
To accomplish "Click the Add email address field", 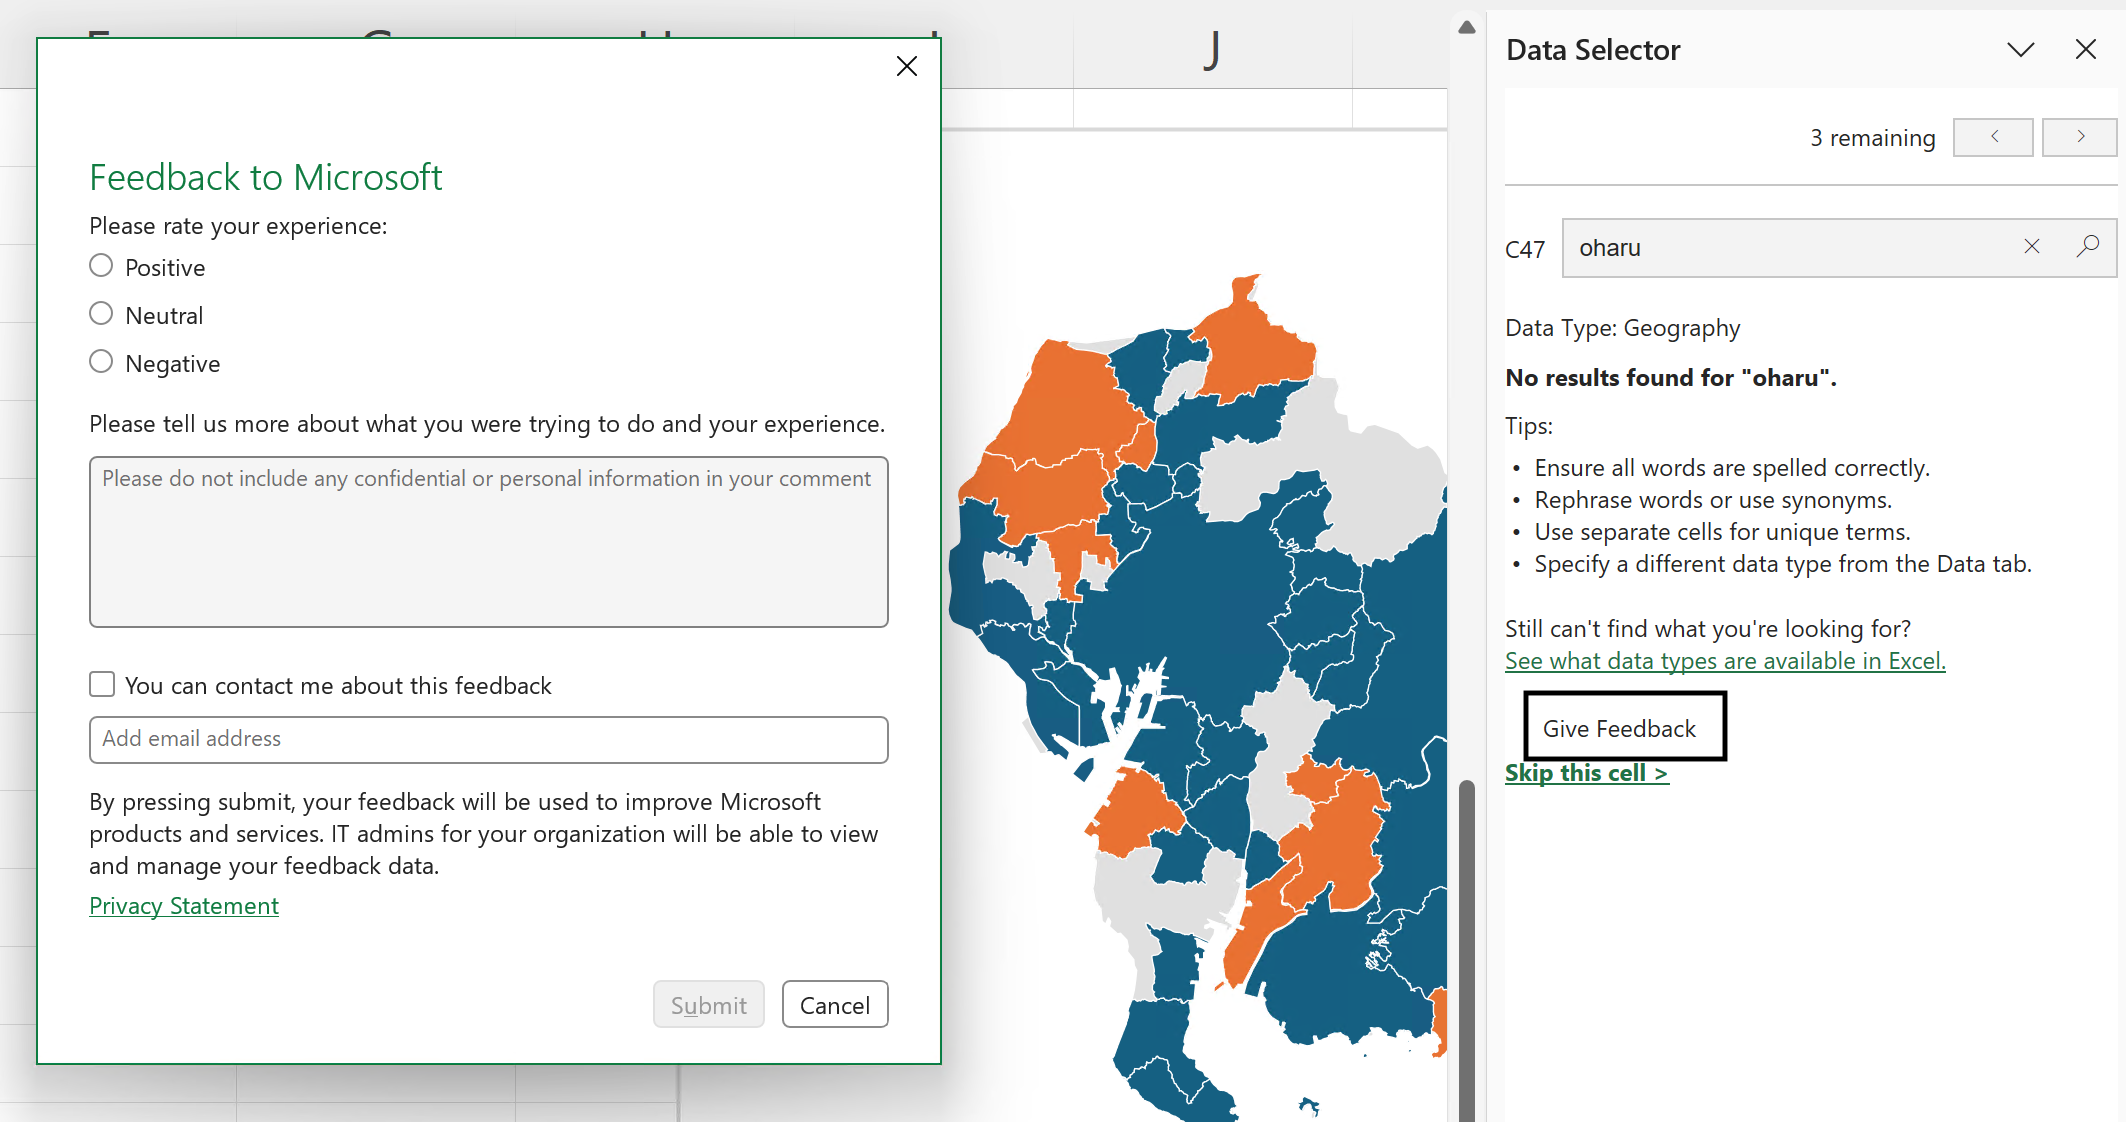I will tap(489, 740).
